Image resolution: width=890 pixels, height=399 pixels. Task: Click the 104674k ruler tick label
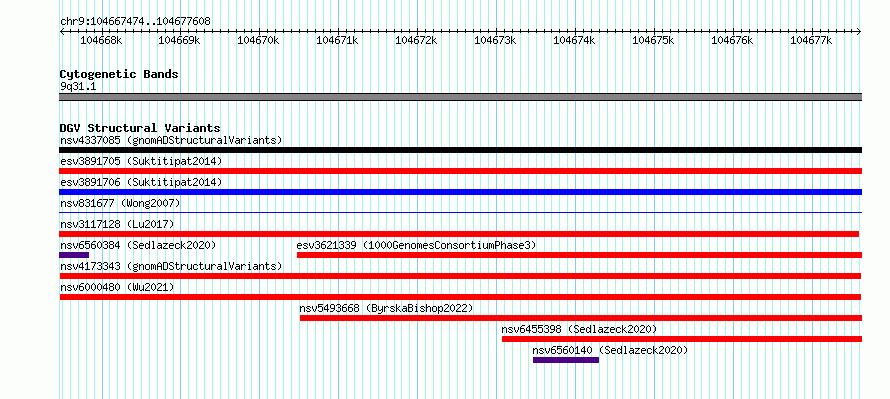pos(574,40)
